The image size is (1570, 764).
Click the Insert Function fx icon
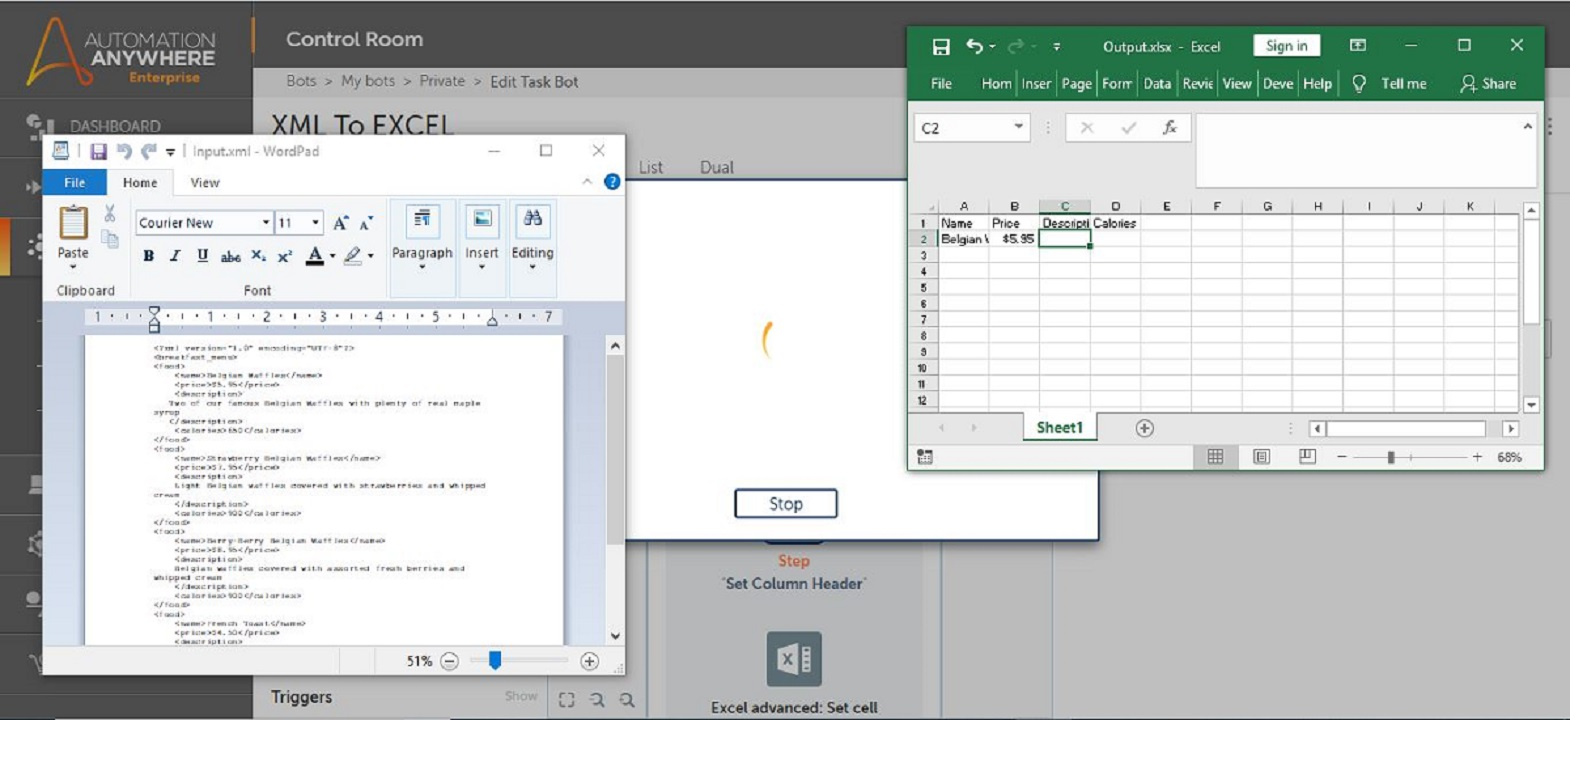[x=1169, y=127]
